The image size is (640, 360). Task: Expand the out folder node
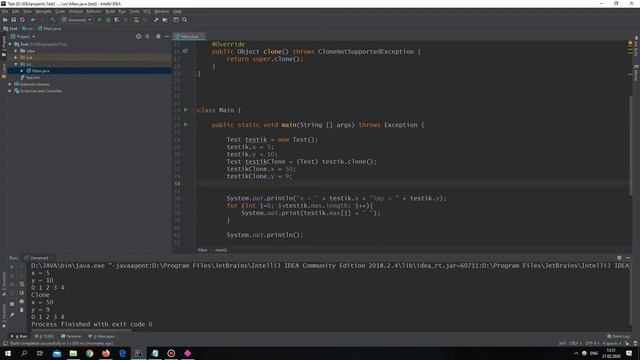pyautogui.click(x=16, y=58)
